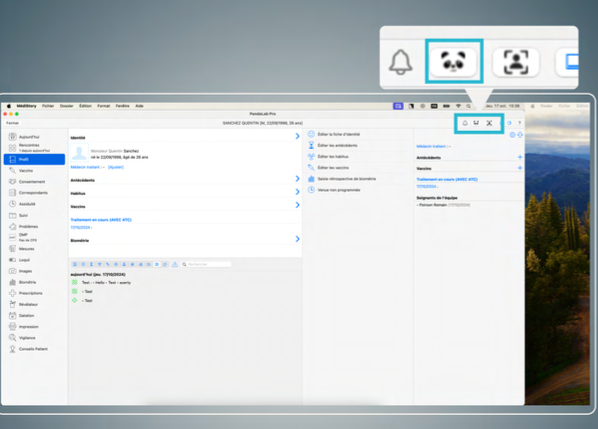Expand the Identité section chevron
This screenshot has width=598, height=429.
pos(297,136)
